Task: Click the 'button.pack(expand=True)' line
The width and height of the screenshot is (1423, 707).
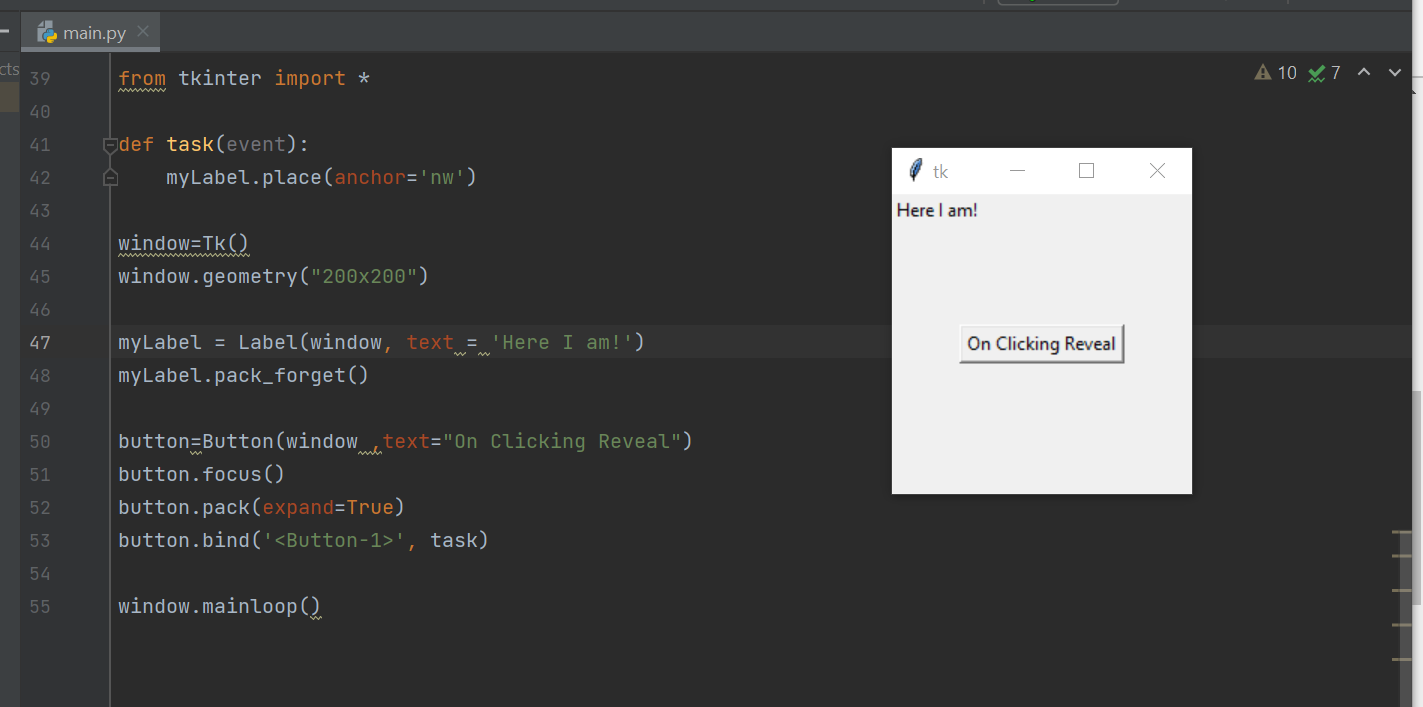Action: tap(261, 508)
